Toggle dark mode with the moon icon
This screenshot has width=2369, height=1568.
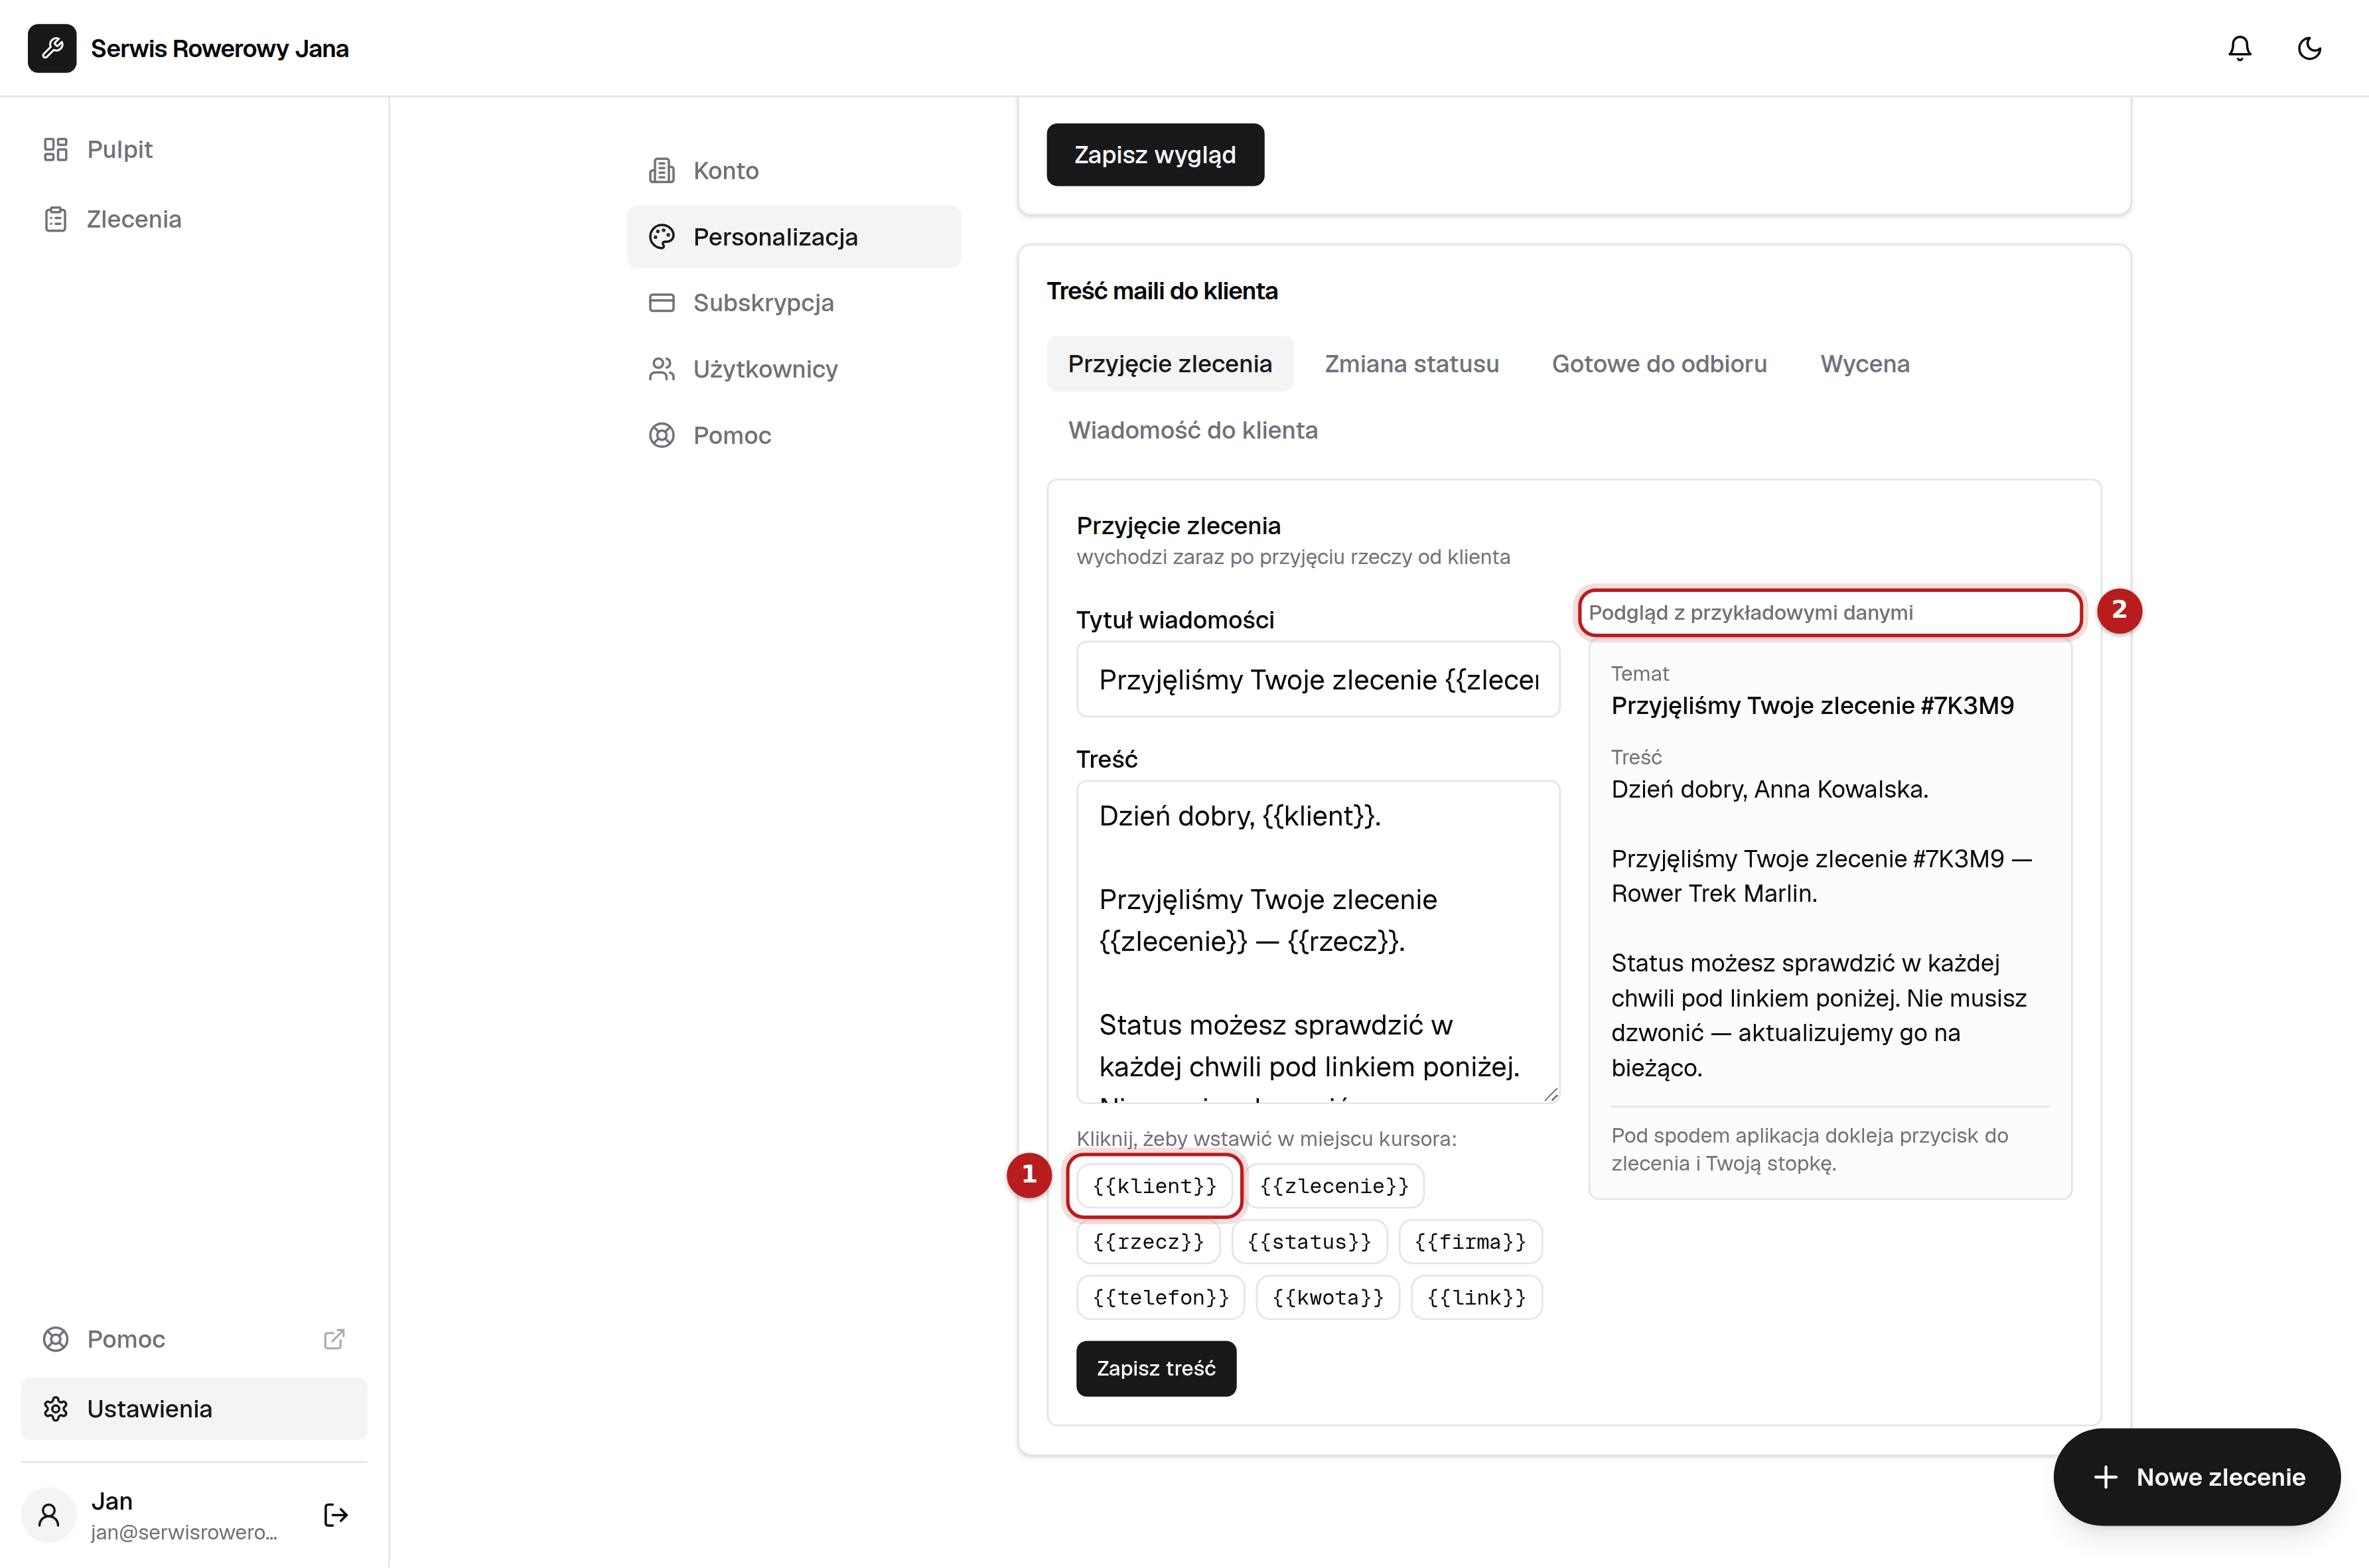point(2309,48)
